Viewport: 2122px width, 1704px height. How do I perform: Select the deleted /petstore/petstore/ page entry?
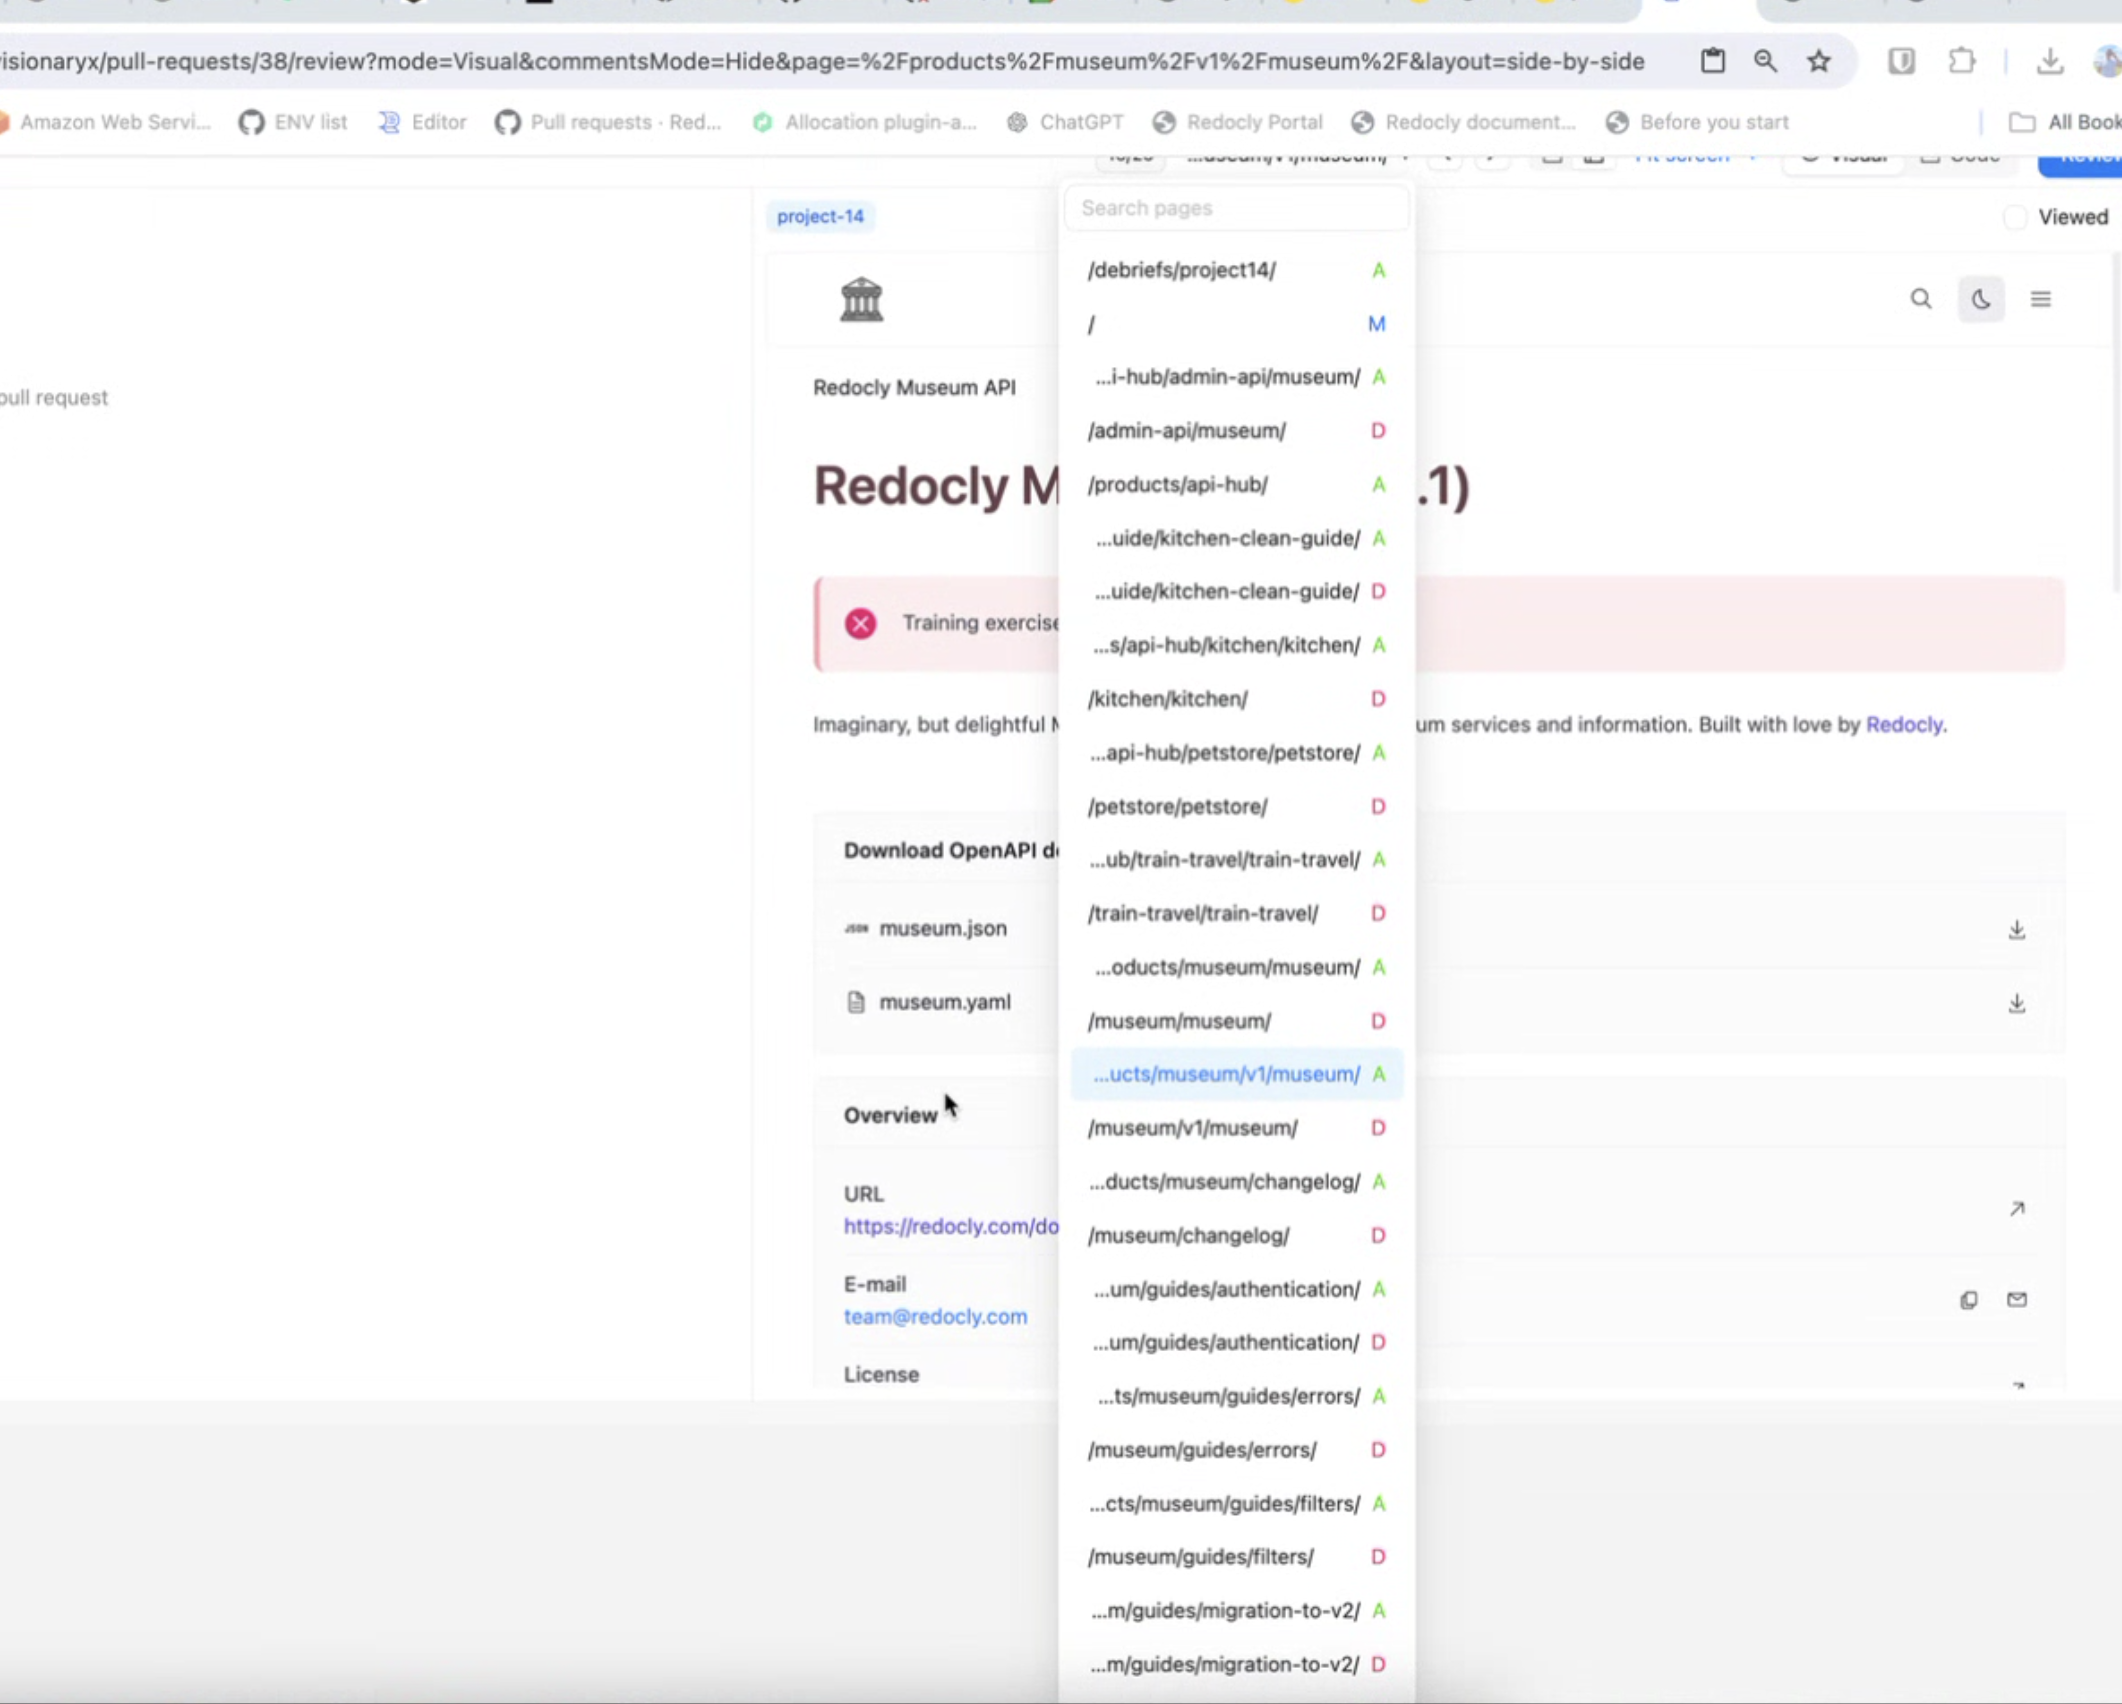[x=1177, y=806]
